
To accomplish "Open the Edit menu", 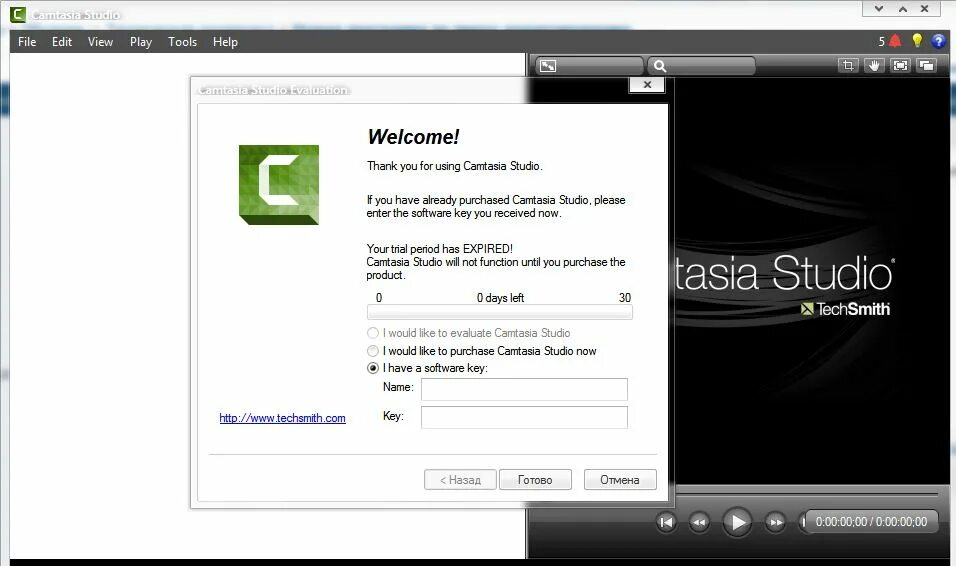I will tap(62, 41).
